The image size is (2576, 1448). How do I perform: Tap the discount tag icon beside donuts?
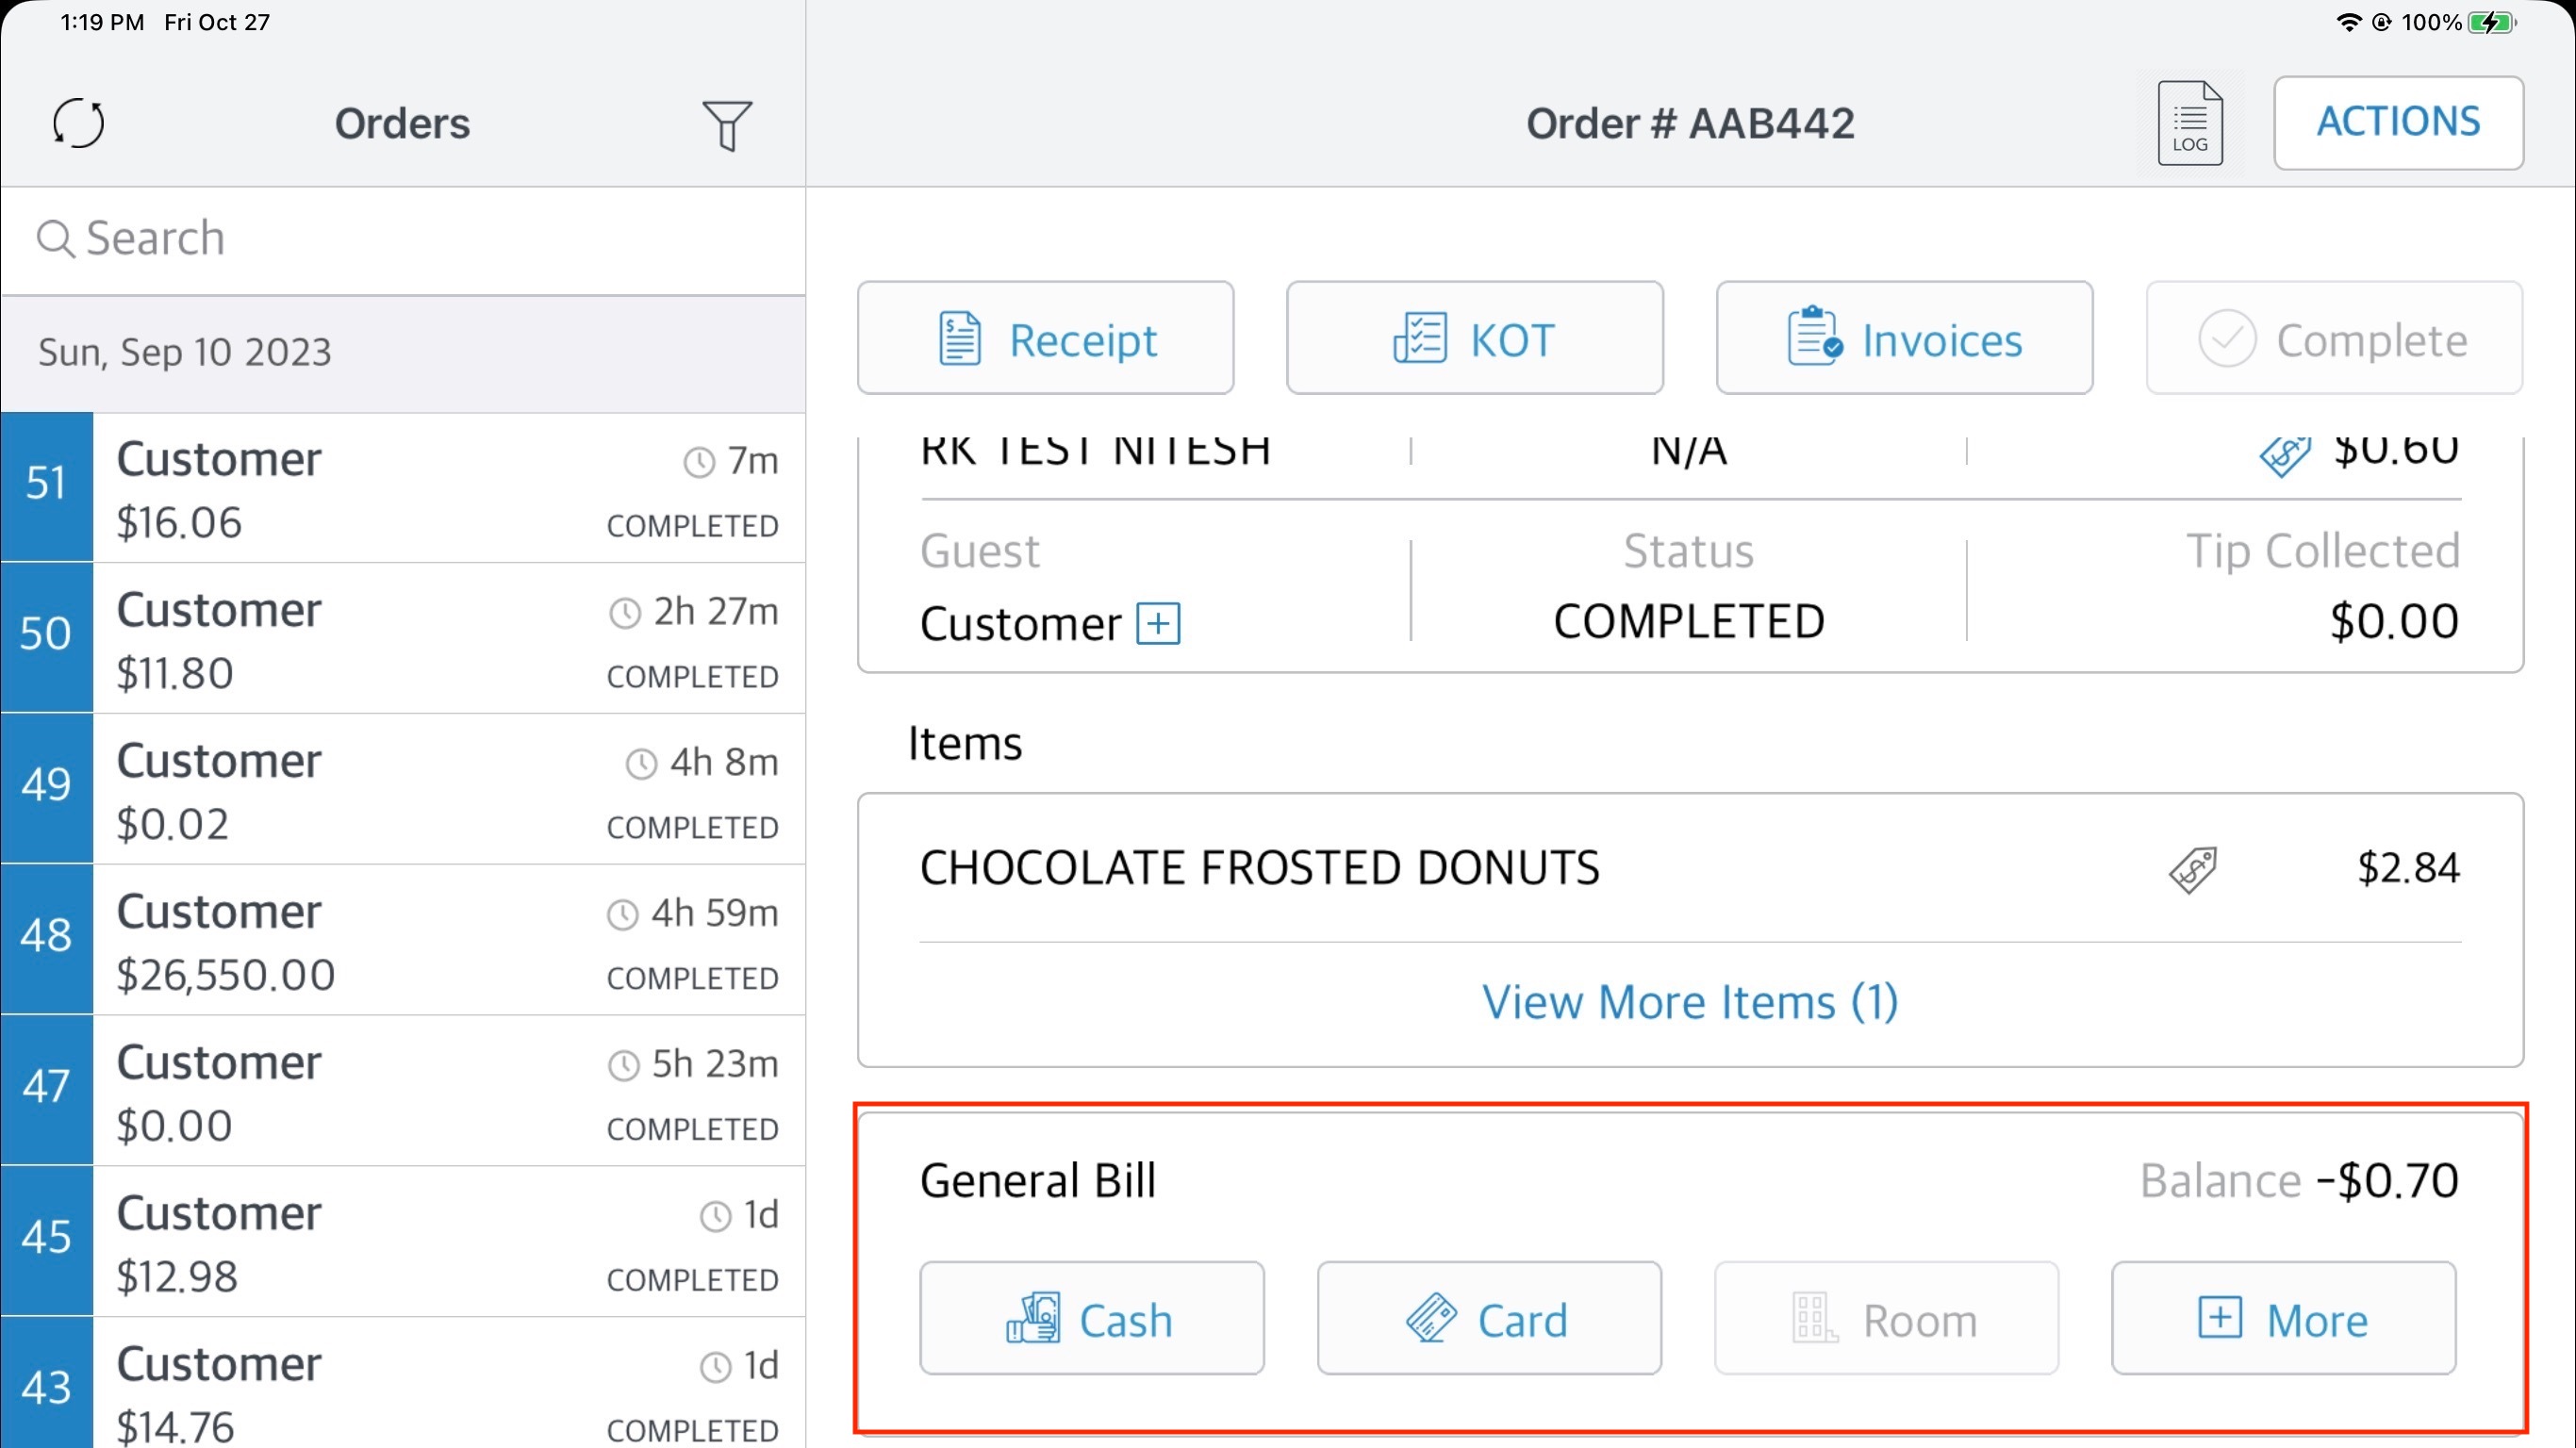click(x=2193, y=868)
